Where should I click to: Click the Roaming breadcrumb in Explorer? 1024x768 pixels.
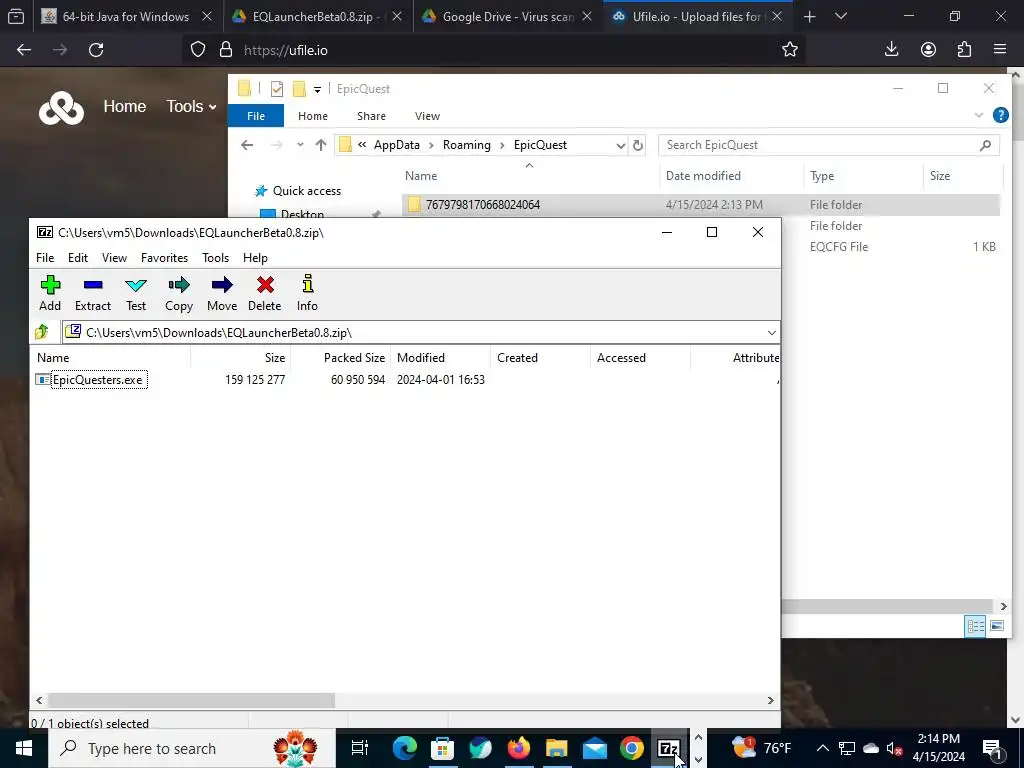click(466, 145)
